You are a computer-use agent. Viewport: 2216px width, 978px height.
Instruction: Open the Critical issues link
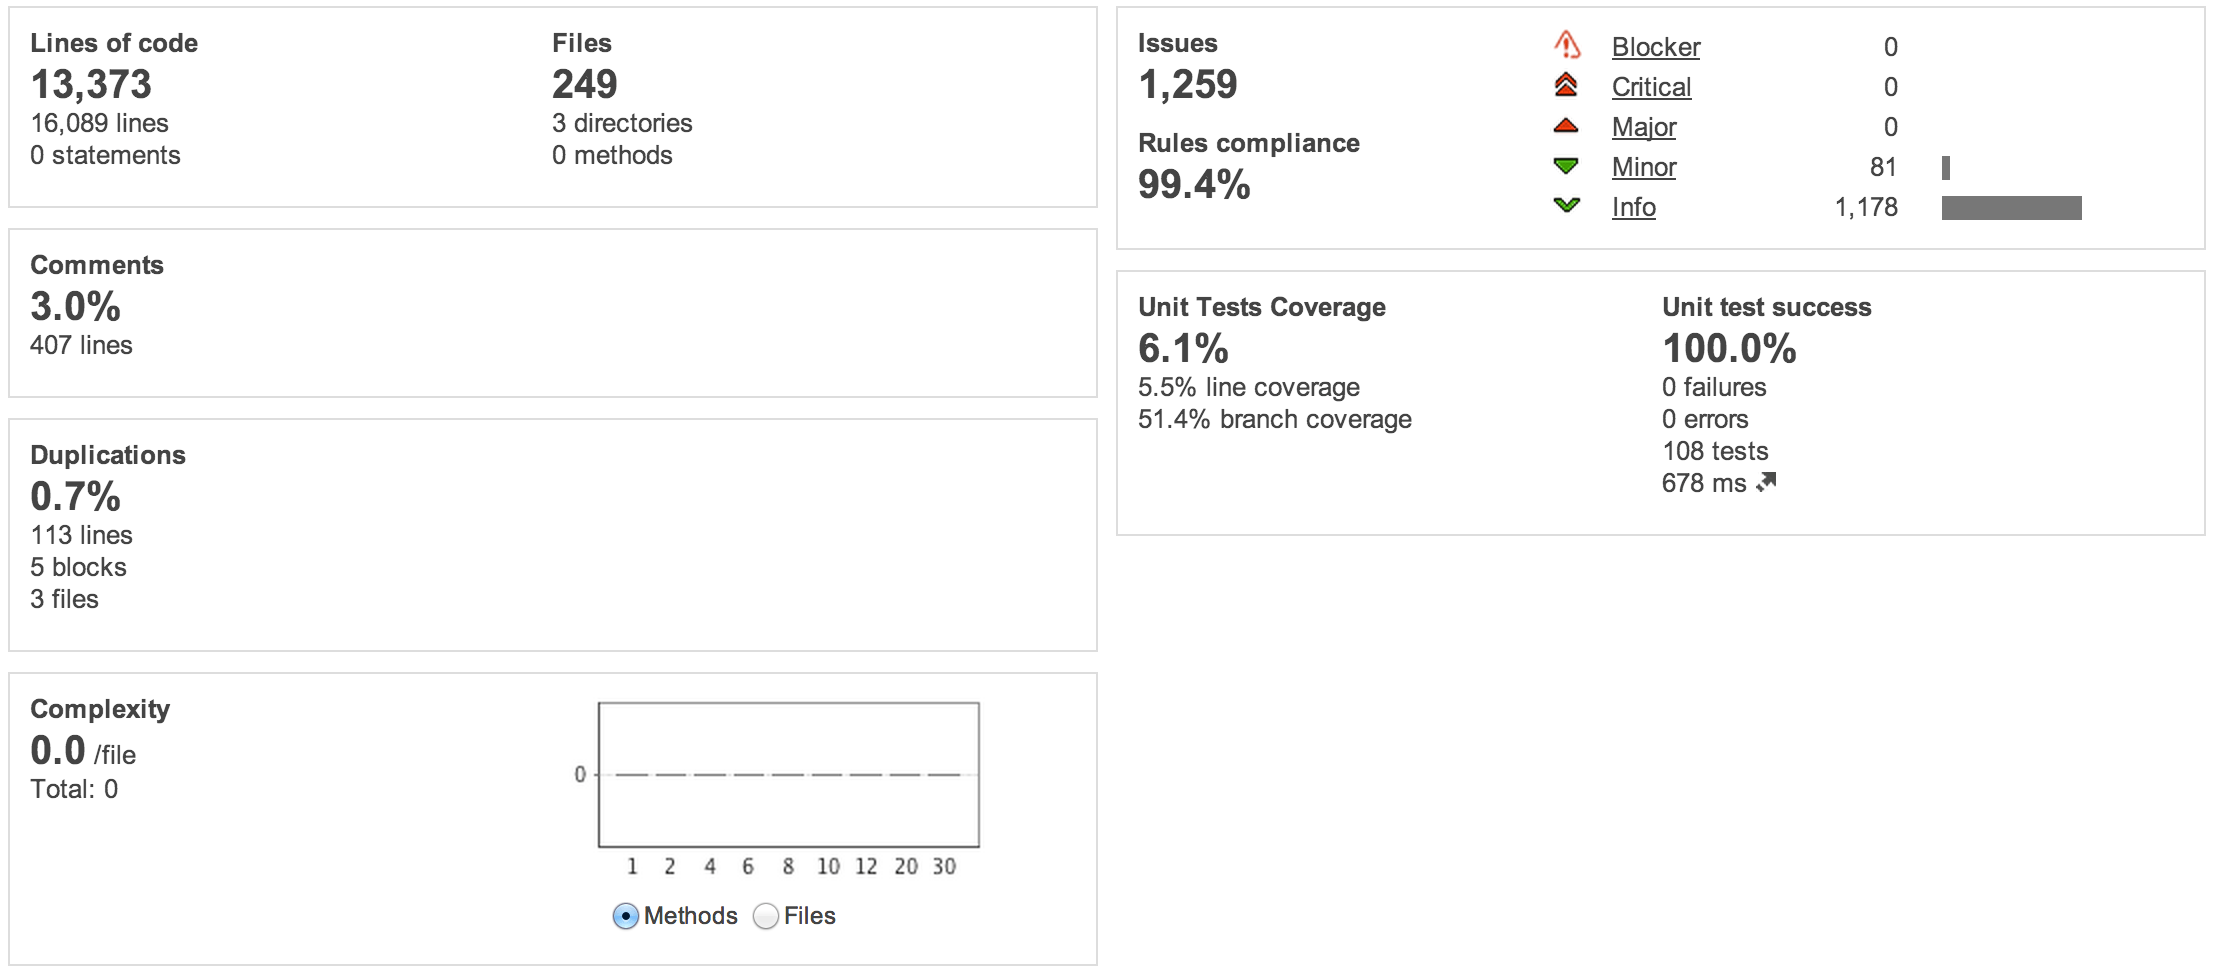[x=1651, y=87]
